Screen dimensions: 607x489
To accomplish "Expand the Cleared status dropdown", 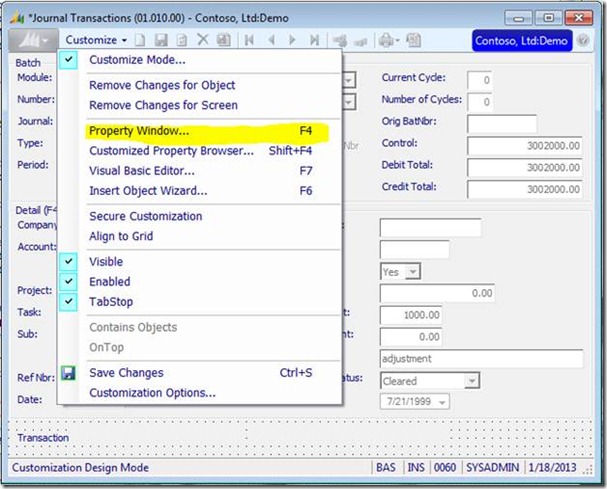I will [472, 381].
